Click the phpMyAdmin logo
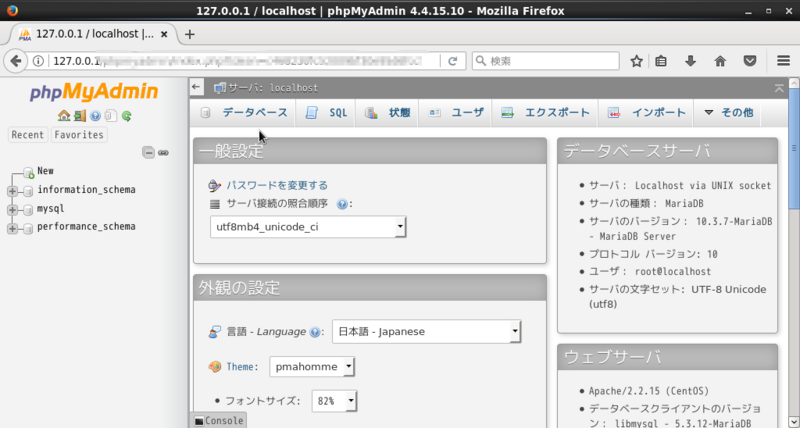The width and height of the screenshot is (800, 428). [94, 92]
